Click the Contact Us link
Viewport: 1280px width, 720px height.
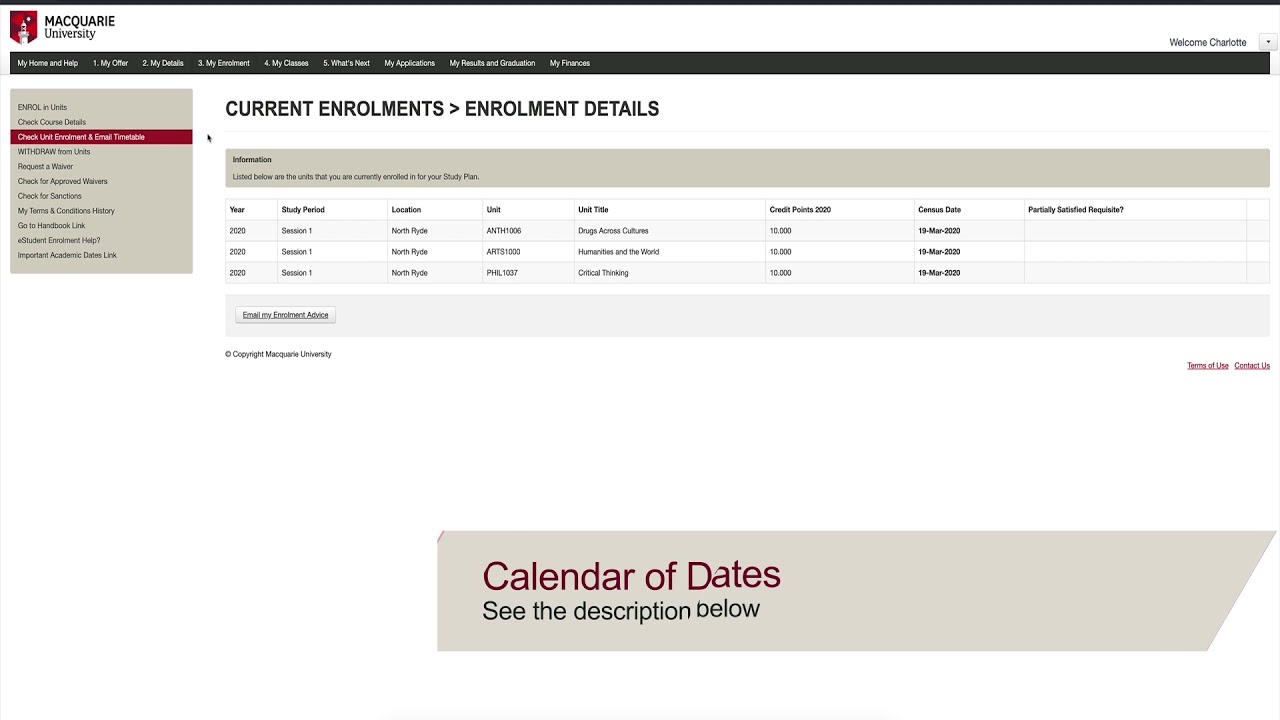(x=1251, y=366)
